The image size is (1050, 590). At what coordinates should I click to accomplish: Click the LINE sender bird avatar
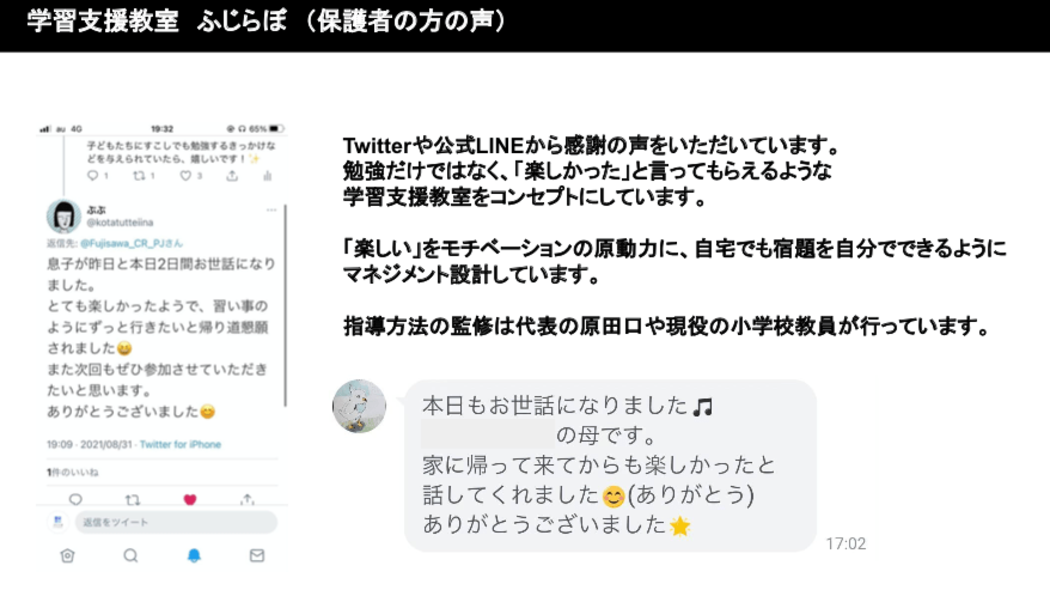[x=359, y=407]
